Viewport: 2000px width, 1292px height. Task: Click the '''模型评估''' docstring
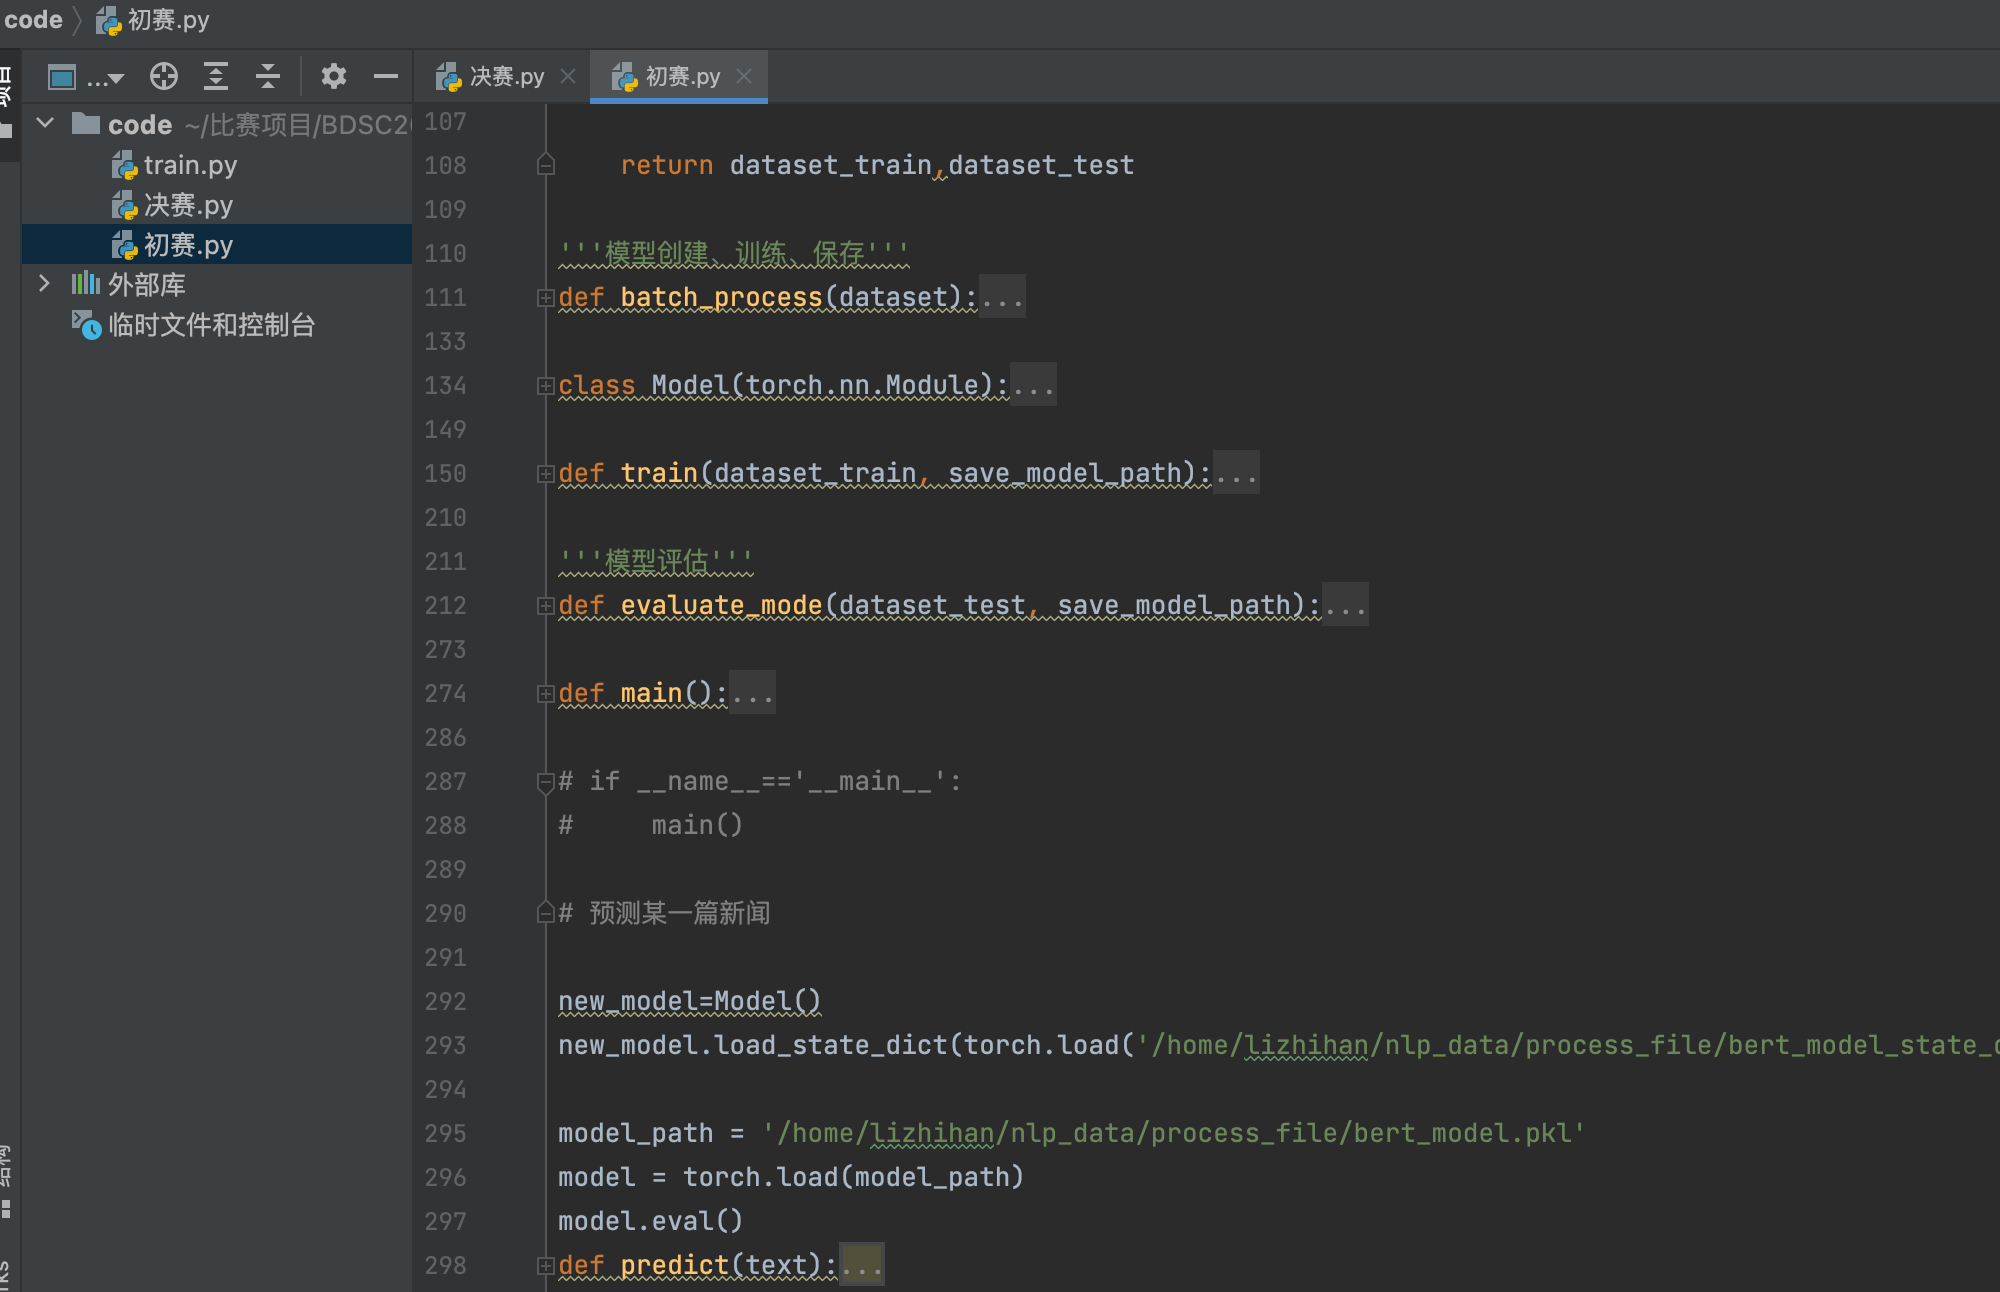pos(656,561)
